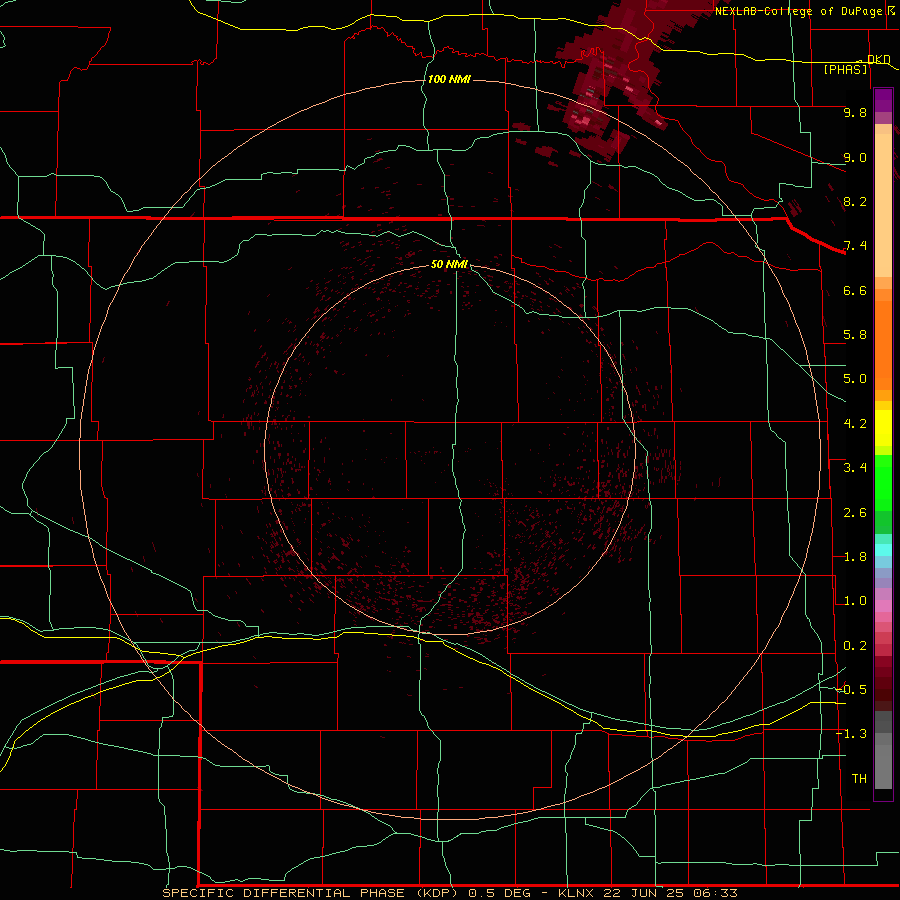Click the KDP product caption at bottom
This screenshot has height=900, width=900.
click(449, 893)
